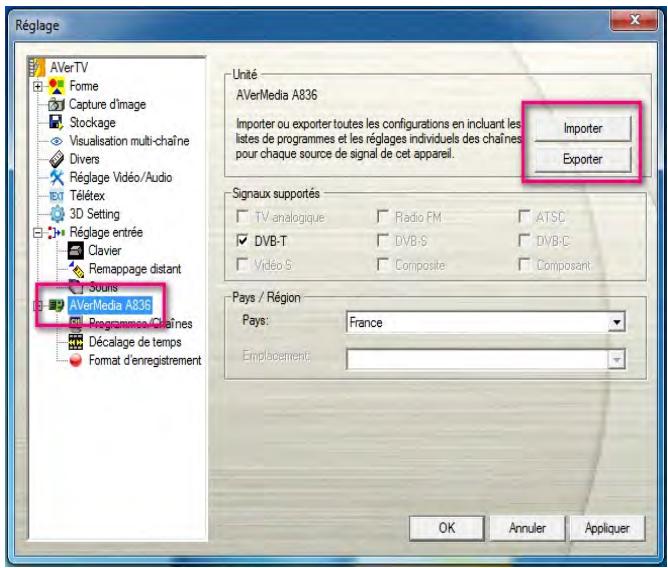Enable the ATSC checkbox
Image resolution: width=668 pixels, height=568 pixels.
pos(524,216)
